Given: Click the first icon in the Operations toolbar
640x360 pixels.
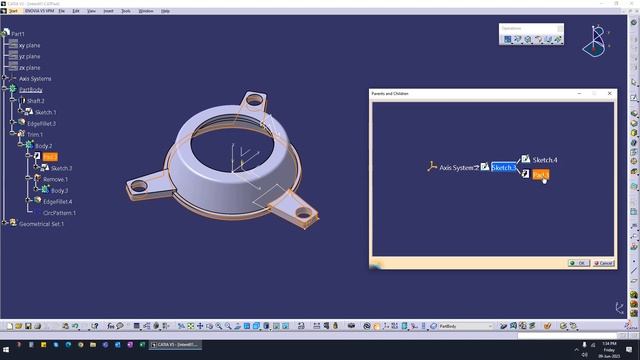Looking at the screenshot, I should coord(507,39).
